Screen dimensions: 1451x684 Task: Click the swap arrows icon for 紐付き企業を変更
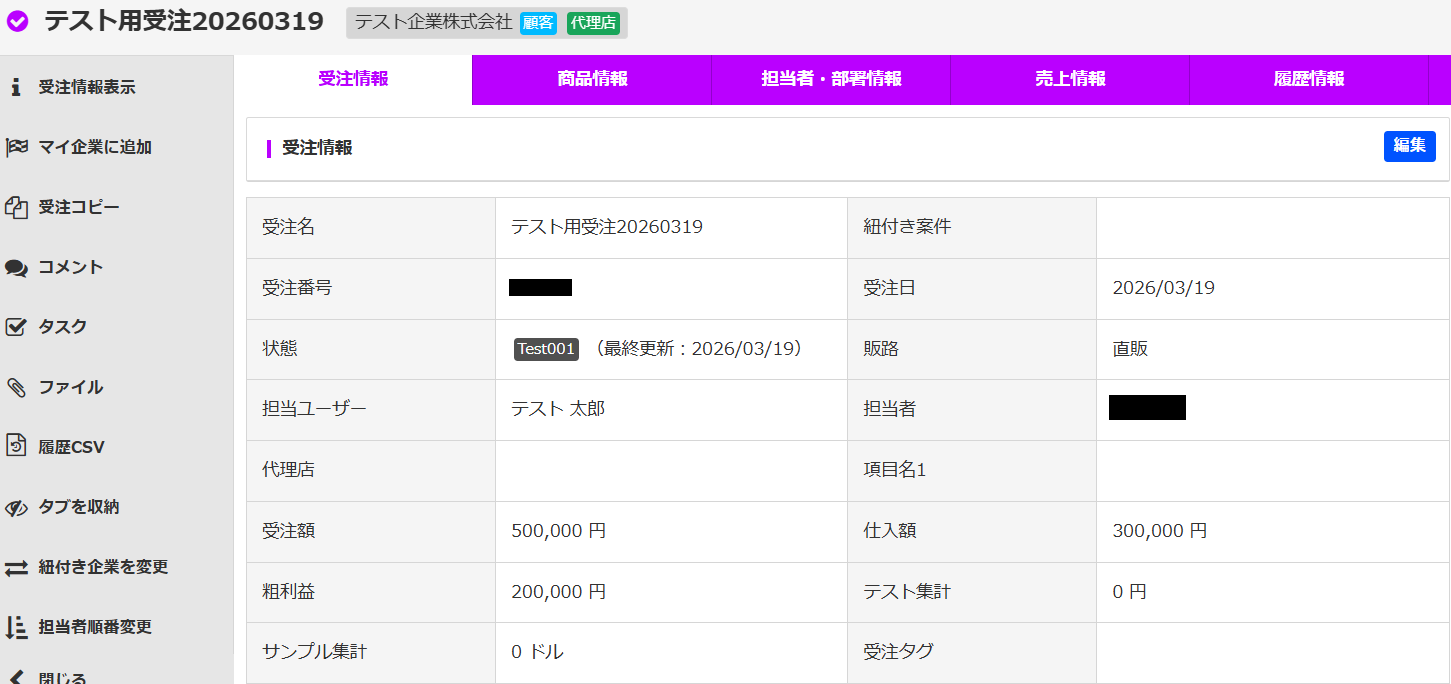click(x=16, y=567)
